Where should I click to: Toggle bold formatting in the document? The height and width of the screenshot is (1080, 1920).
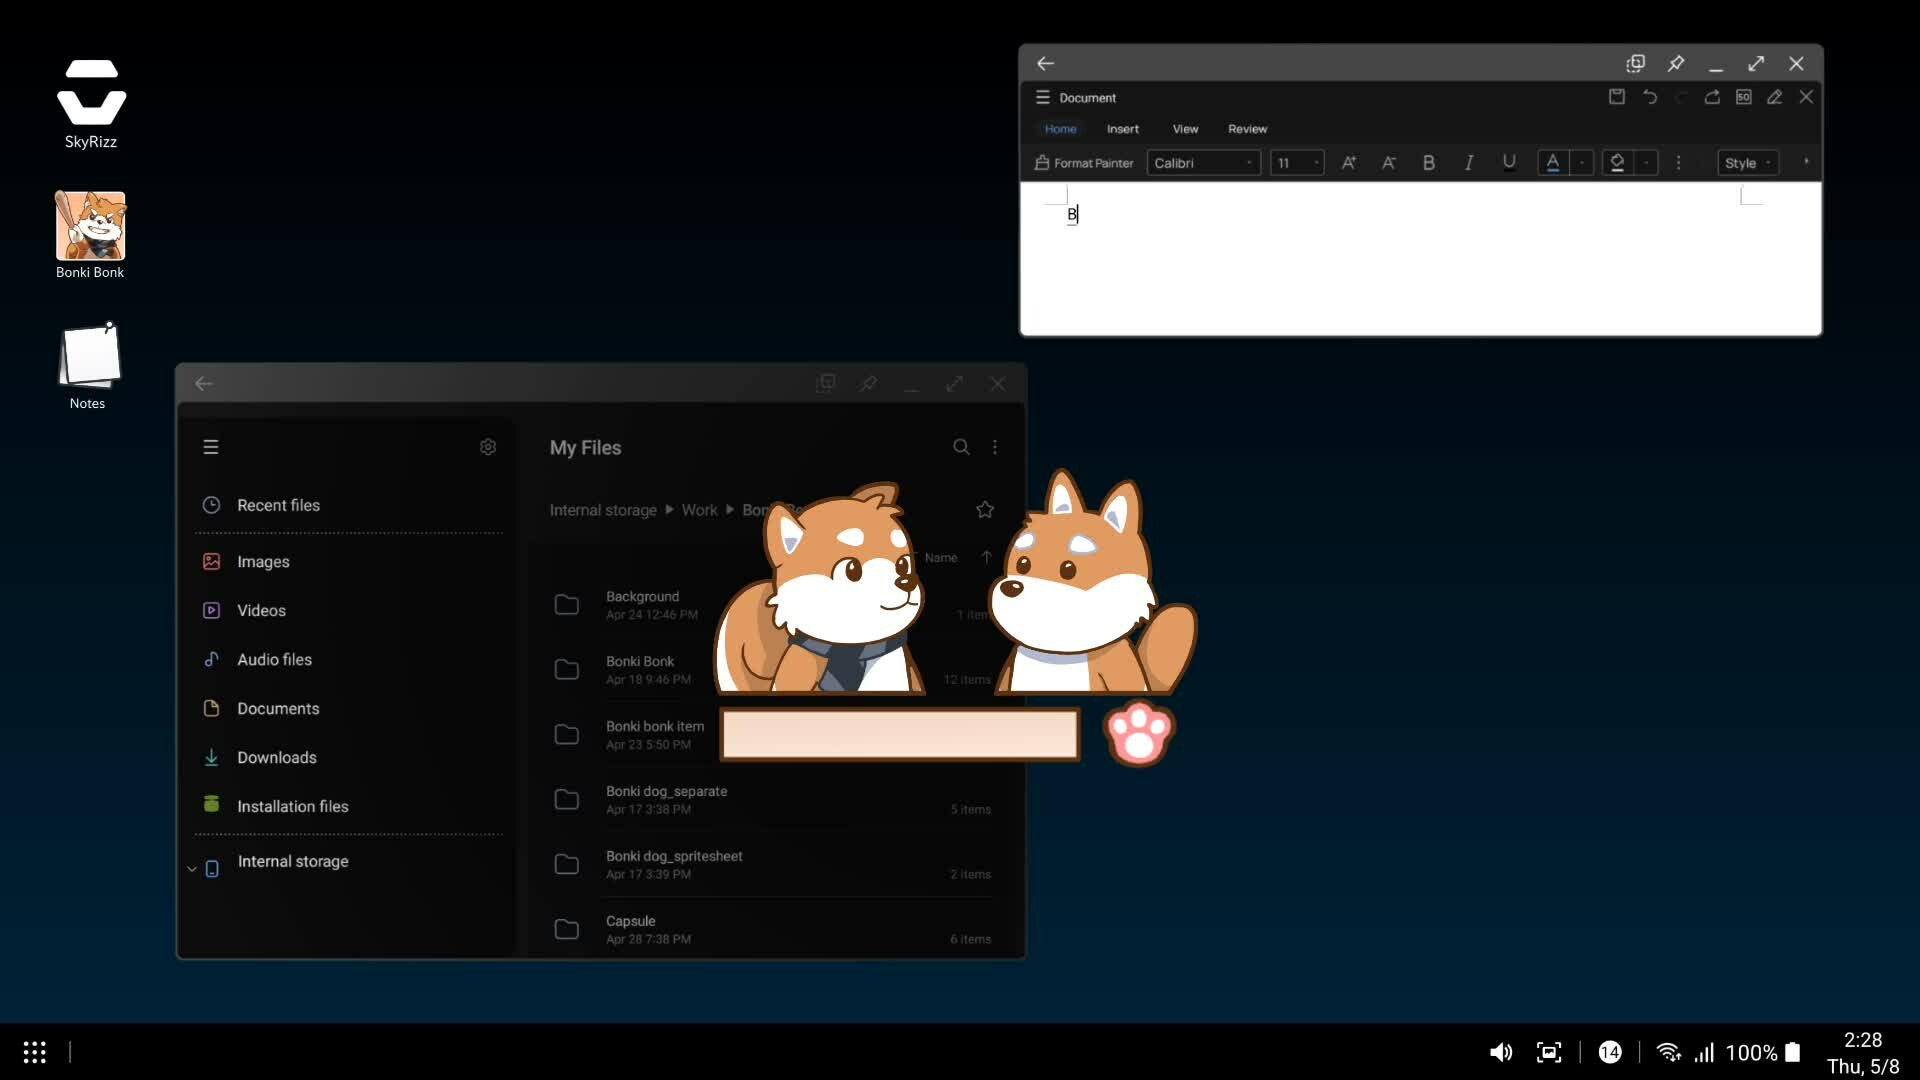(1428, 163)
